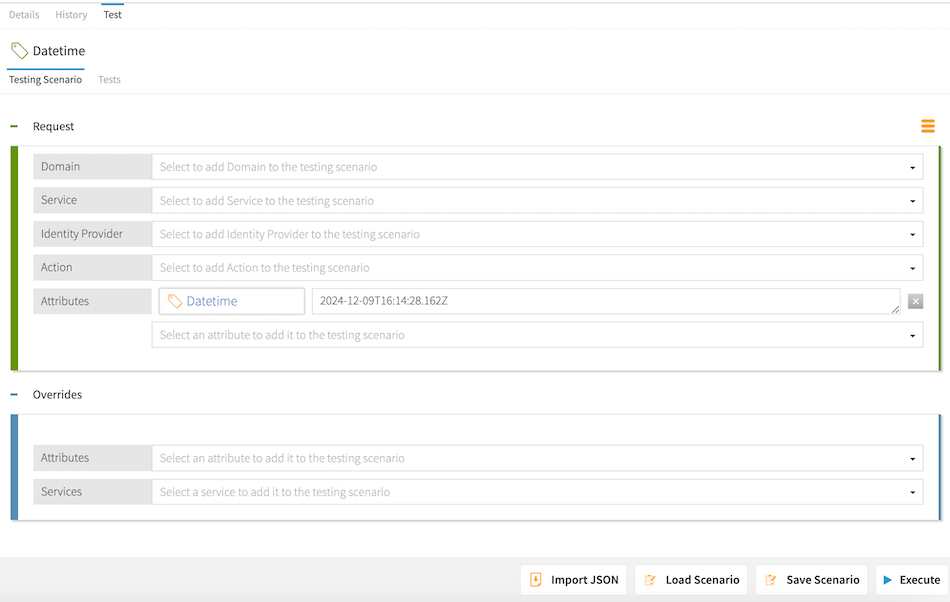
Task: Click the save icon on Save Scenario button
Action: point(772,579)
